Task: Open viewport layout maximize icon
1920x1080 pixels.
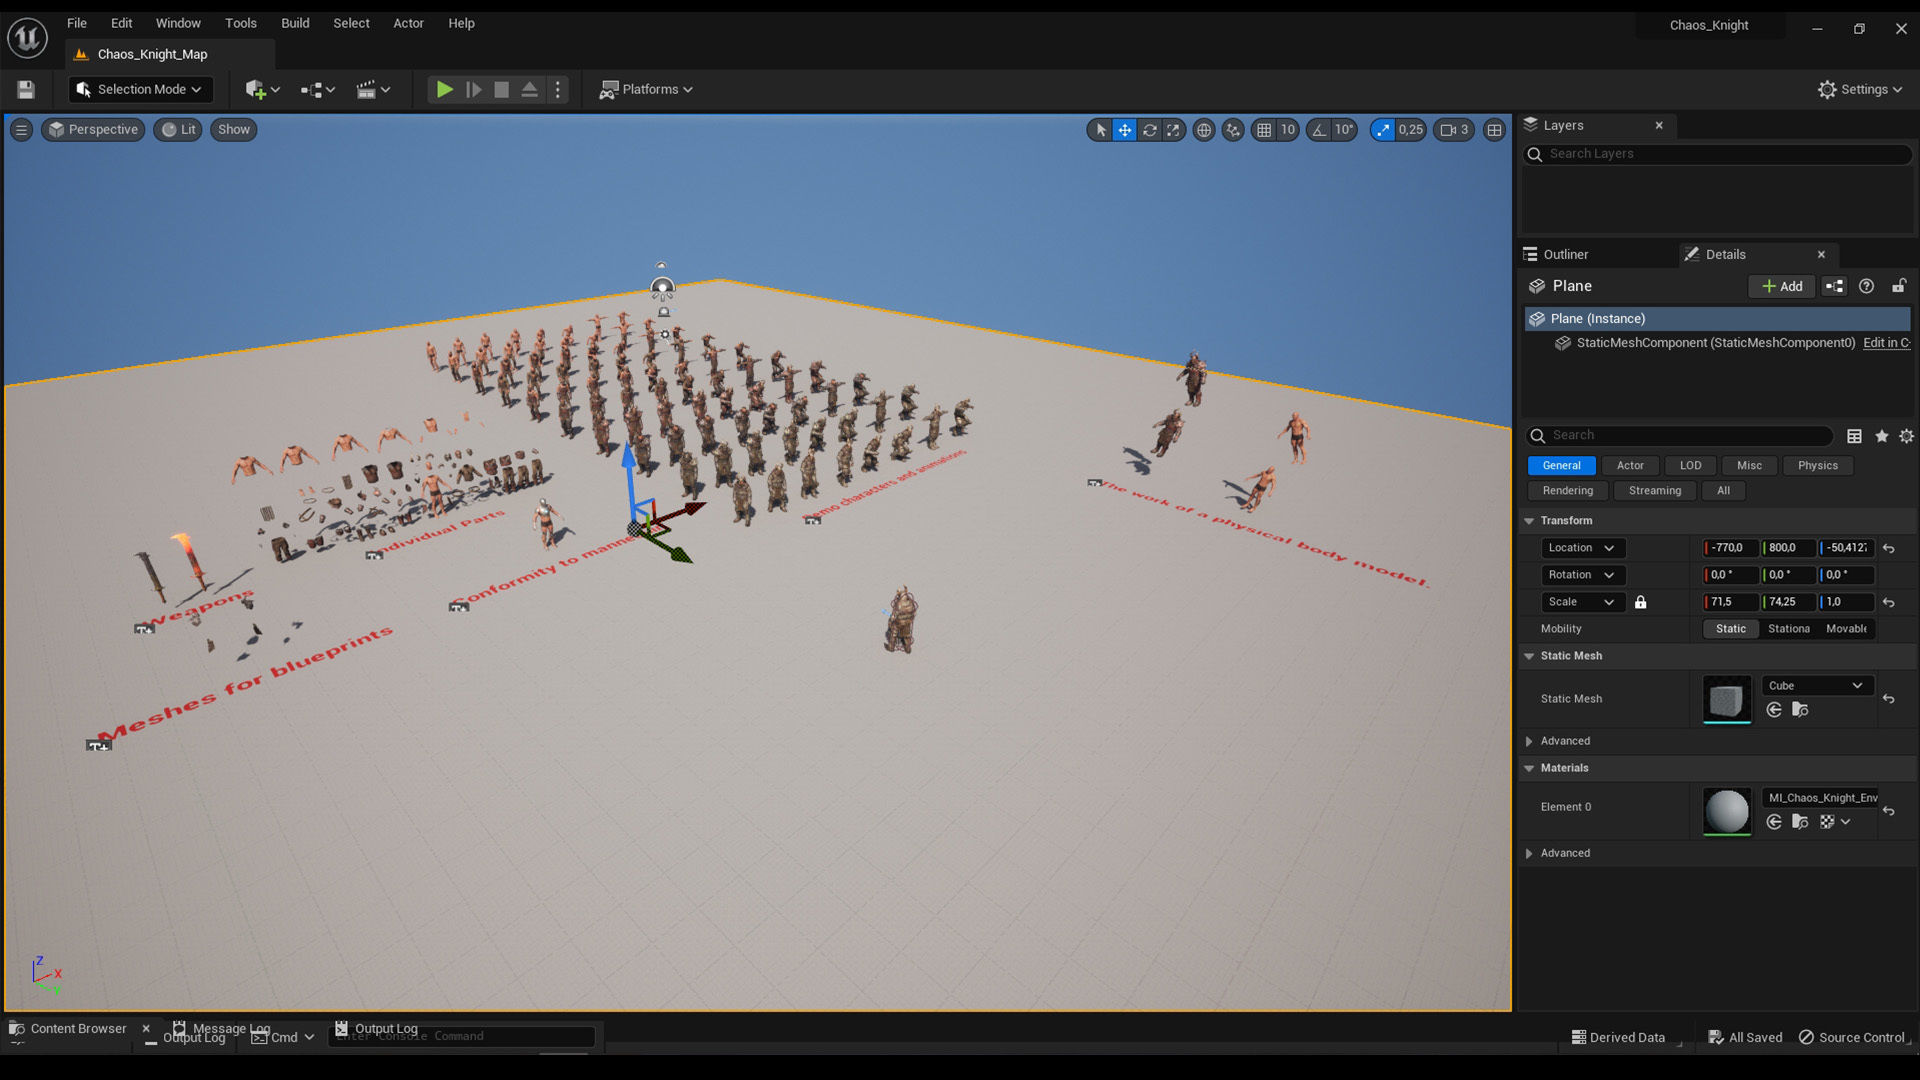Action: point(1494,129)
